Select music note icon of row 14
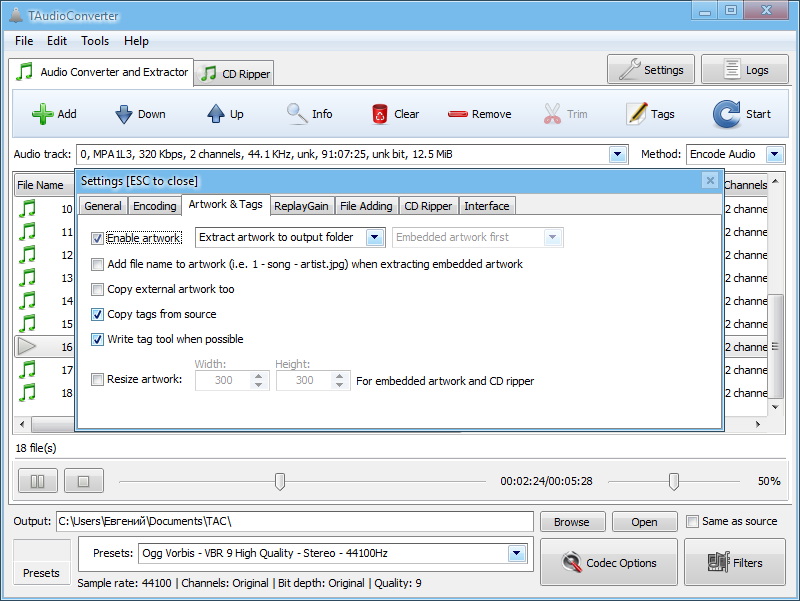The image size is (800, 601). tap(28, 300)
